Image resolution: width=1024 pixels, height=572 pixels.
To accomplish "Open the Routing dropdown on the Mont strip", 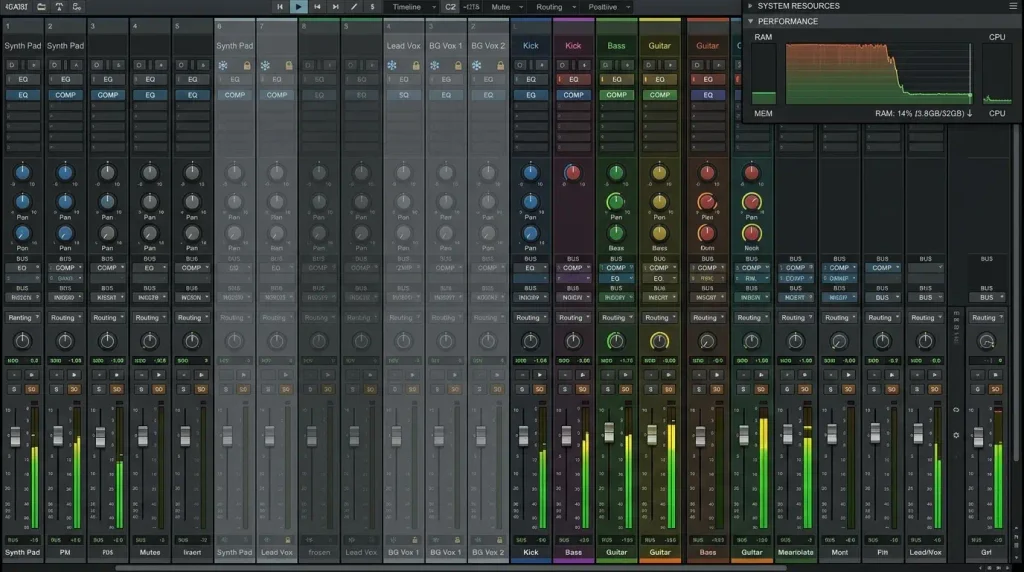I will coord(839,318).
